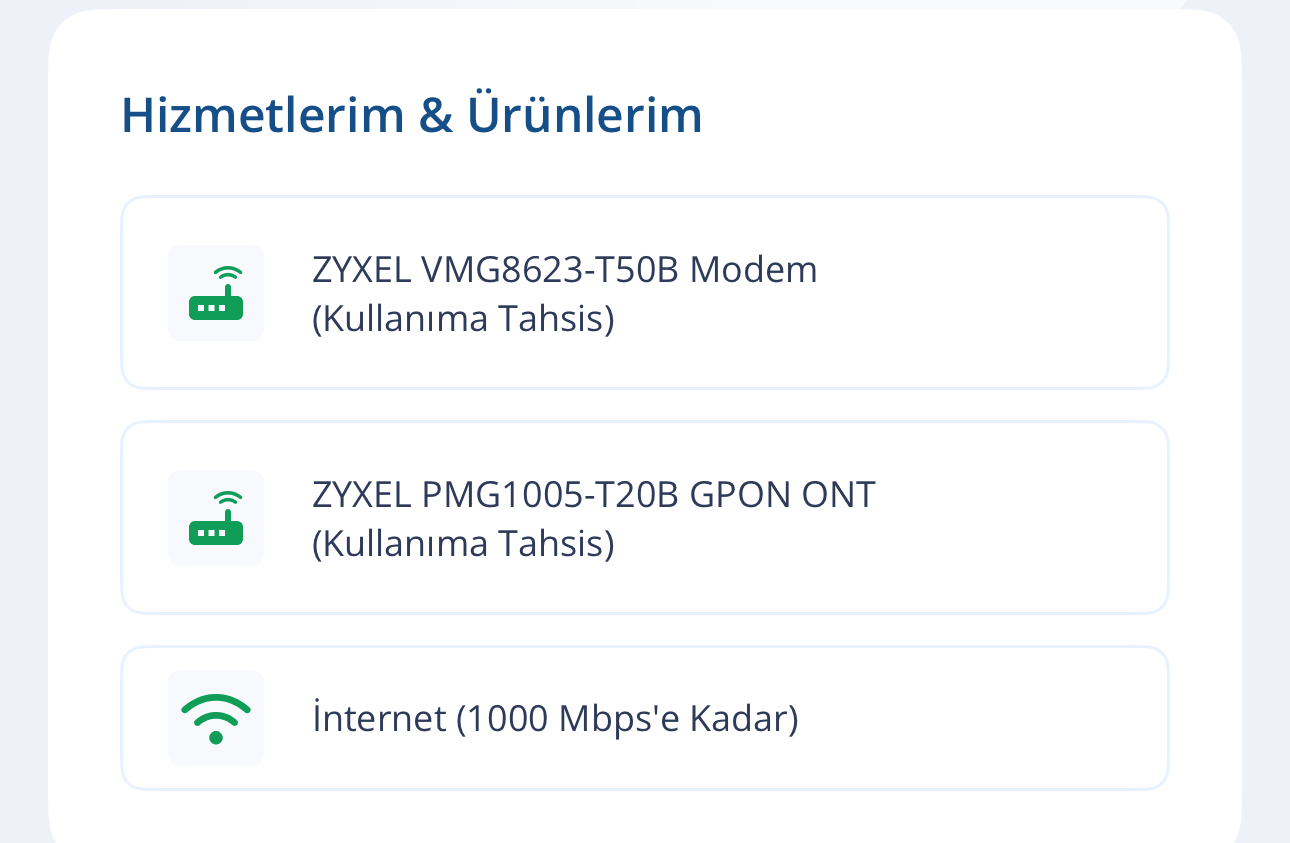Click the word İnternet in the third card

379,719
